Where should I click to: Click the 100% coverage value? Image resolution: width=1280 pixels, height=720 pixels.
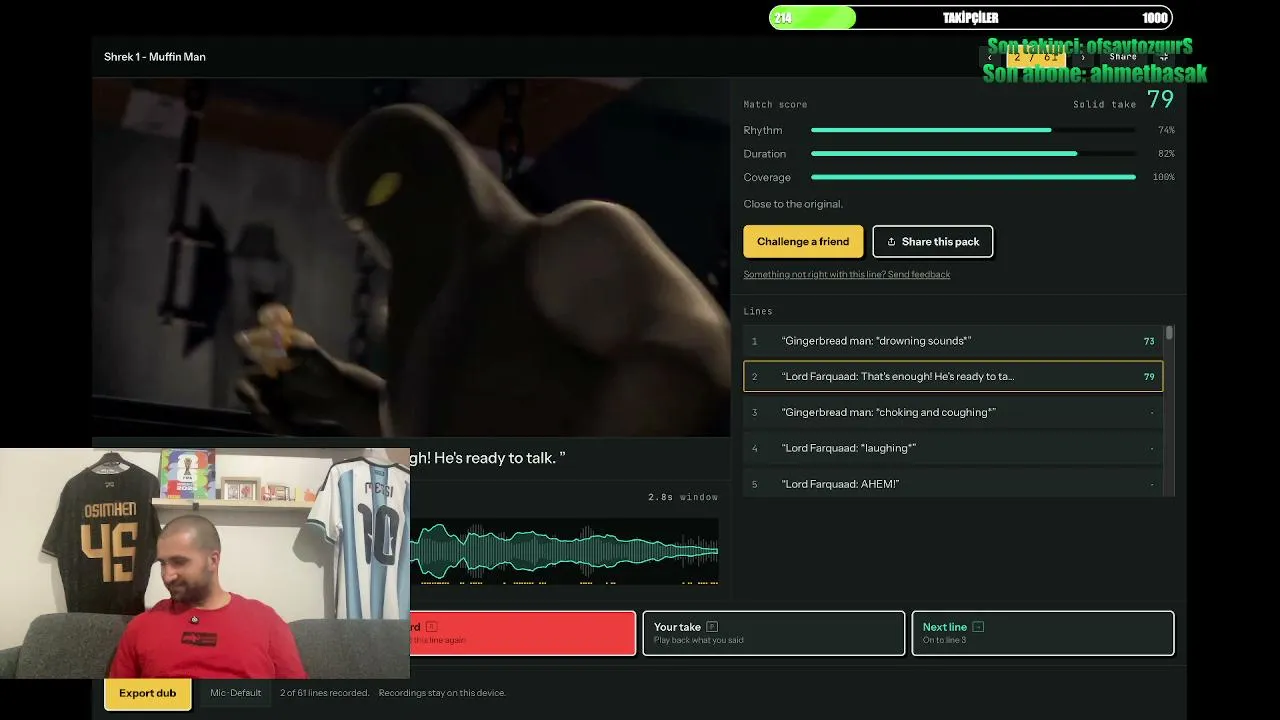(1163, 177)
